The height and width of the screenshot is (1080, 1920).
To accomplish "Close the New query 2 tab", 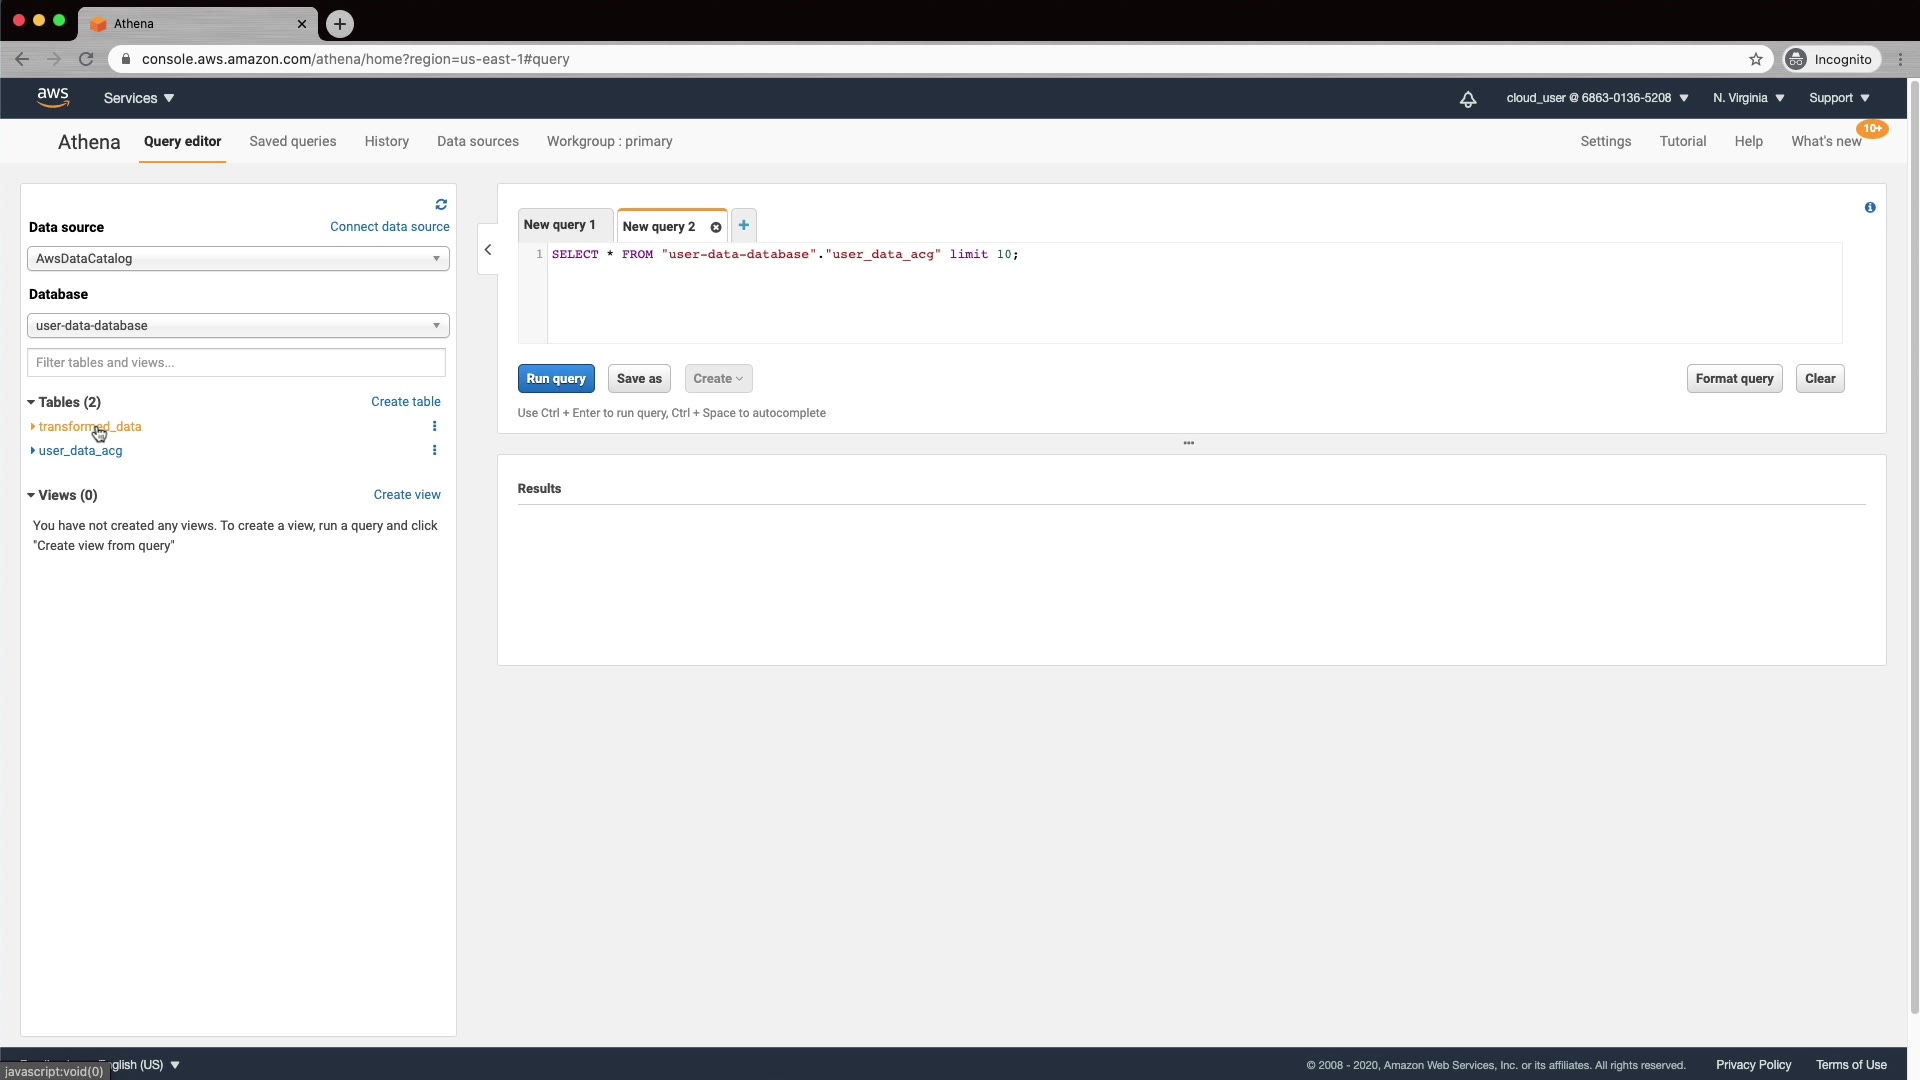I will coord(716,227).
